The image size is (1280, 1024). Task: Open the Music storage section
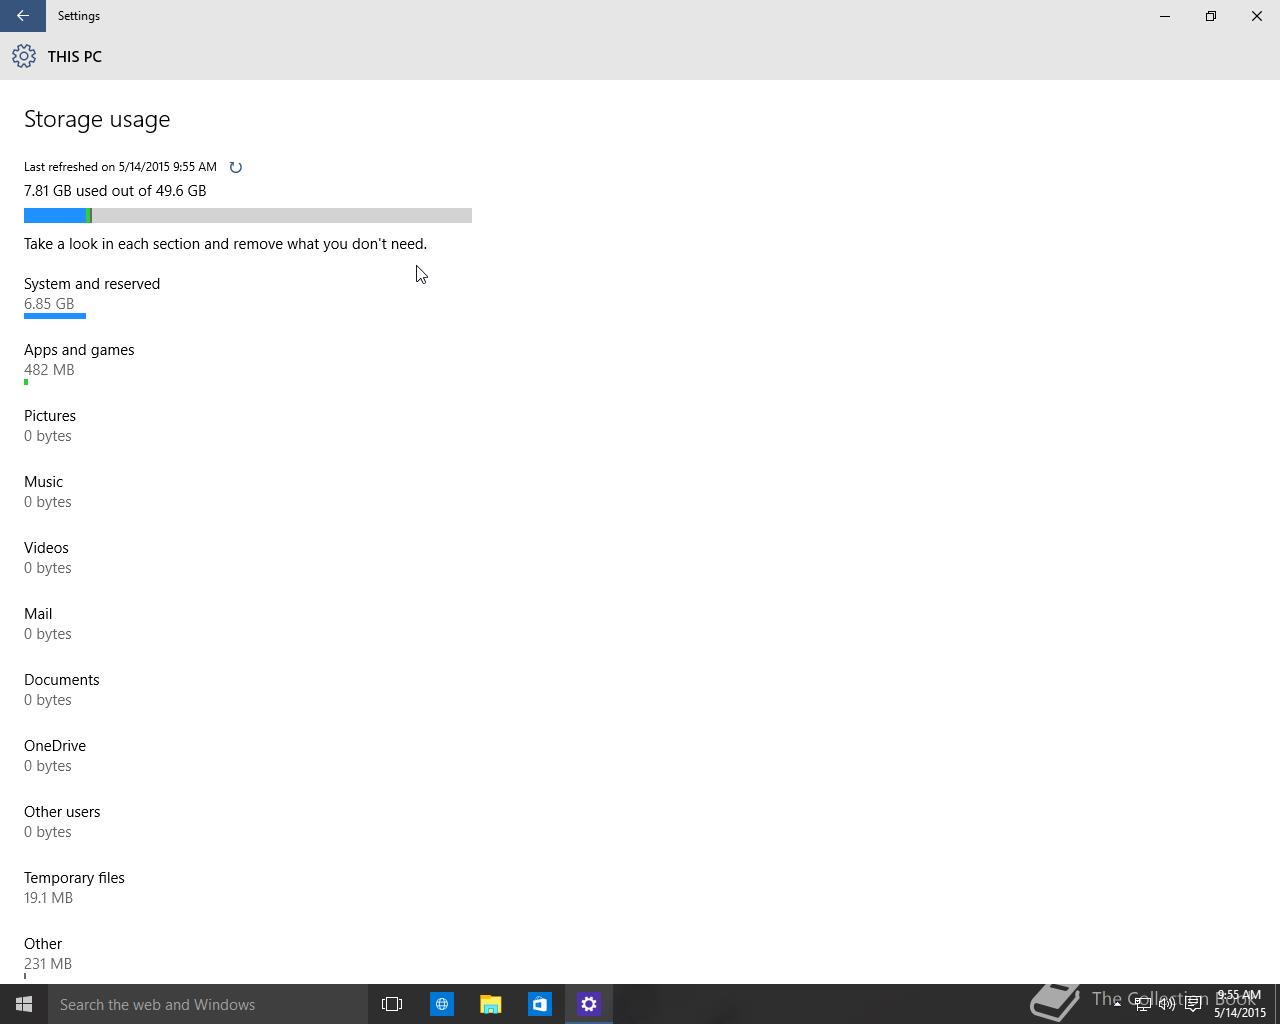coord(48,492)
